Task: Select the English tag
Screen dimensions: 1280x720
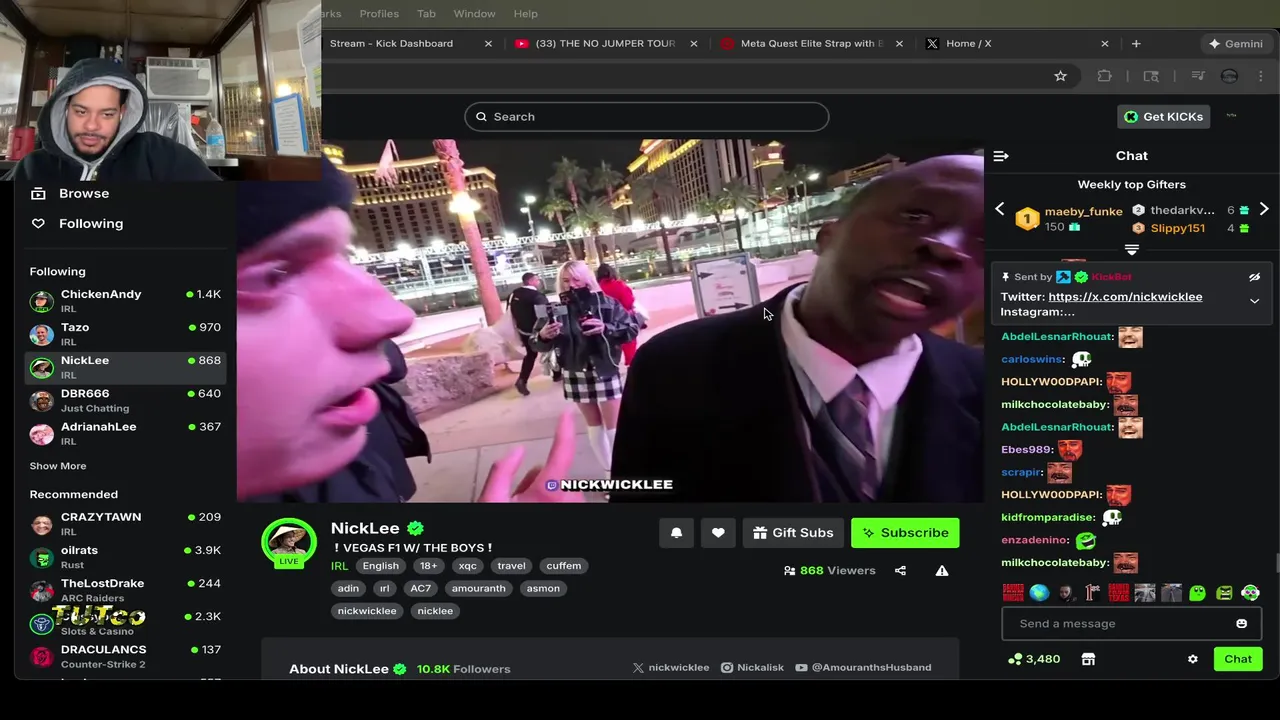Action: pyautogui.click(x=381, y=566)
